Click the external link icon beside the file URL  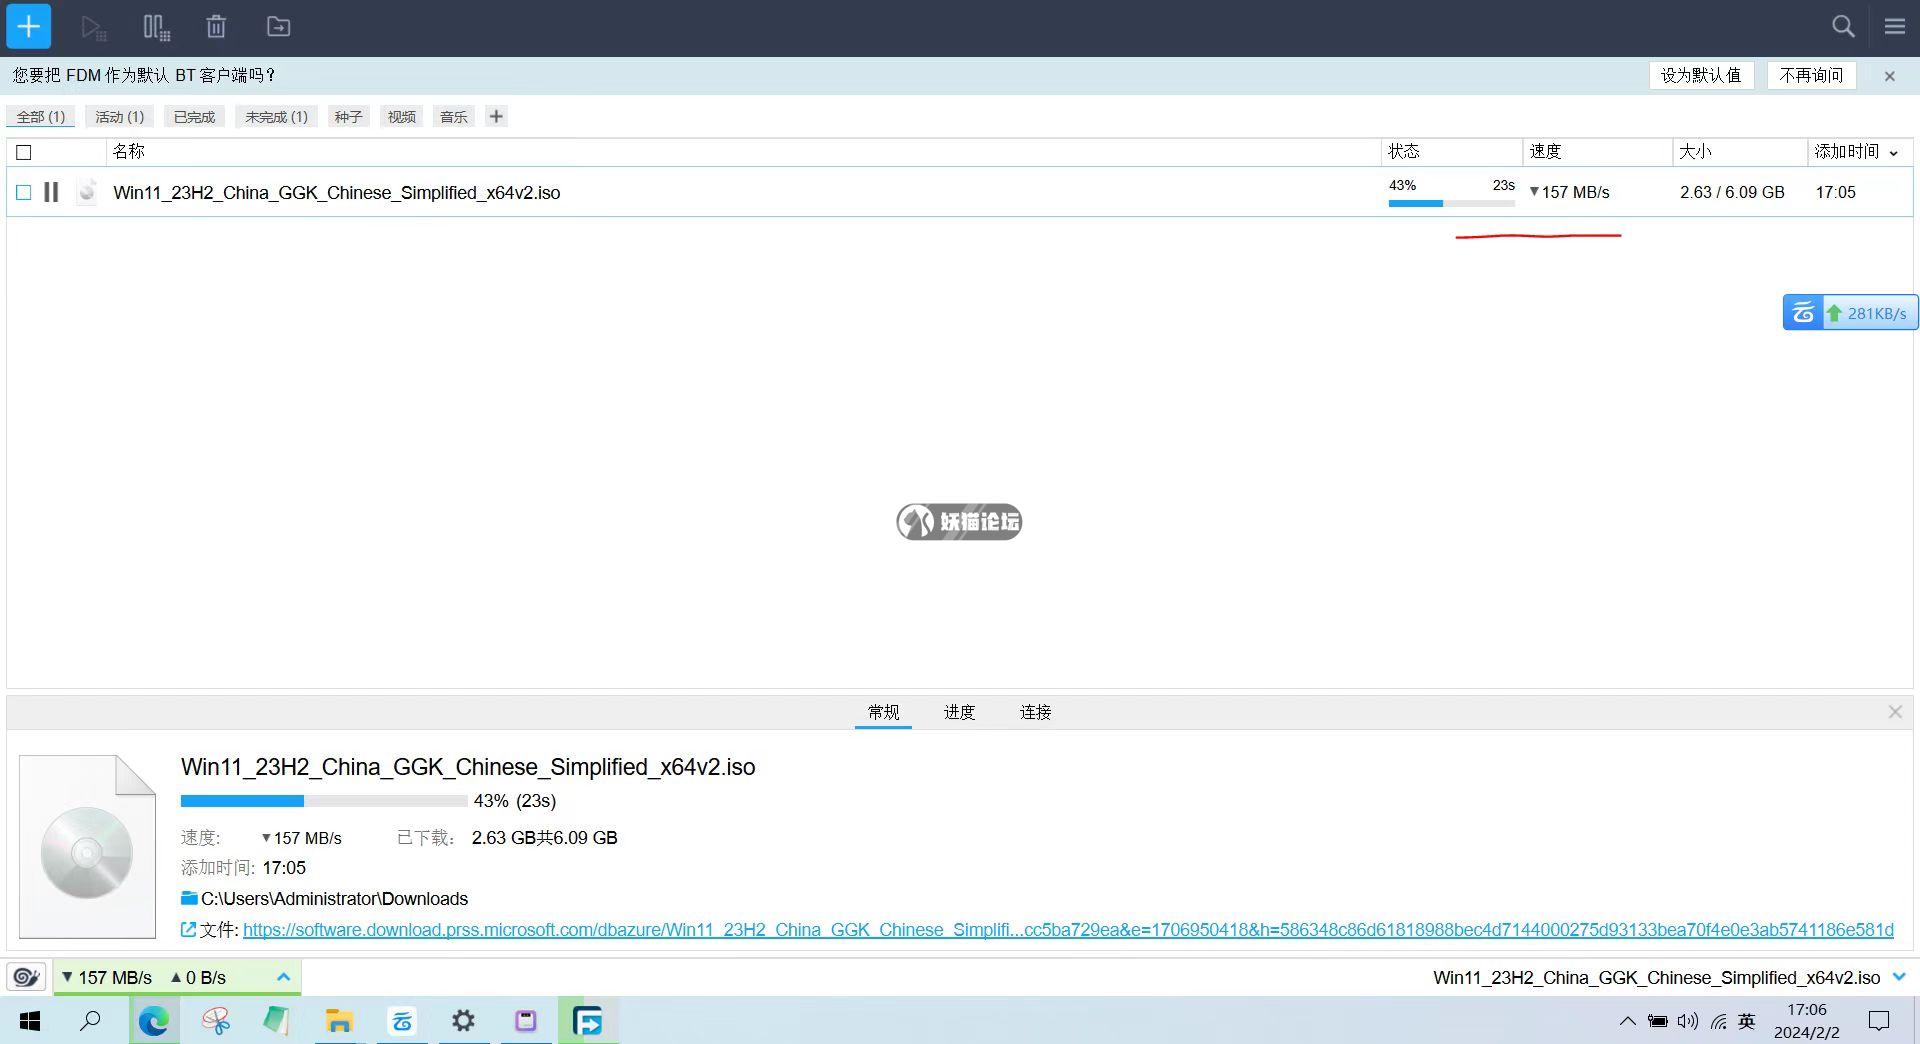[x=188, y=929]
